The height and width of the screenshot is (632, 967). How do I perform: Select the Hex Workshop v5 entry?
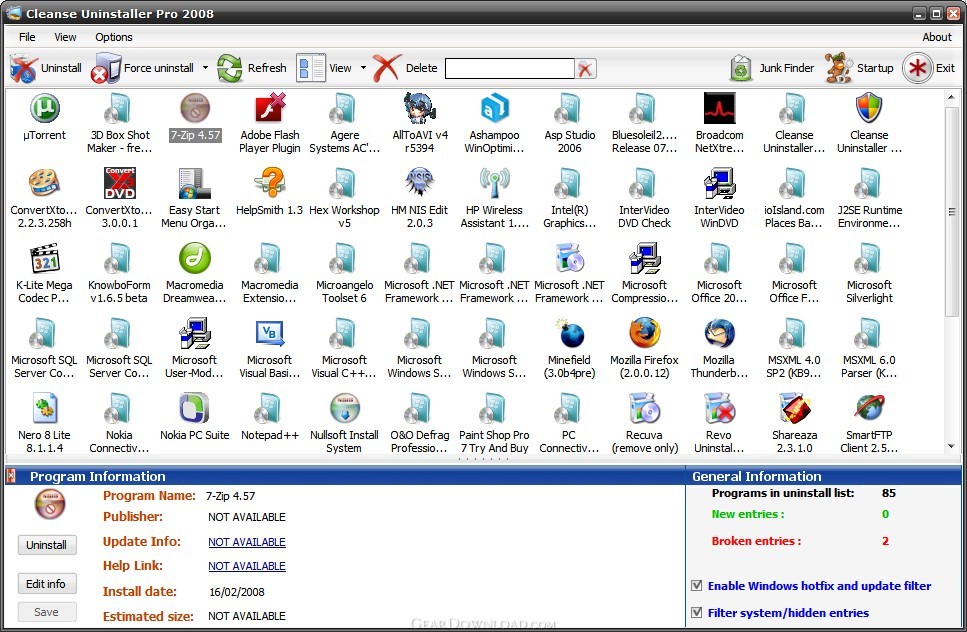click(344, 199)
